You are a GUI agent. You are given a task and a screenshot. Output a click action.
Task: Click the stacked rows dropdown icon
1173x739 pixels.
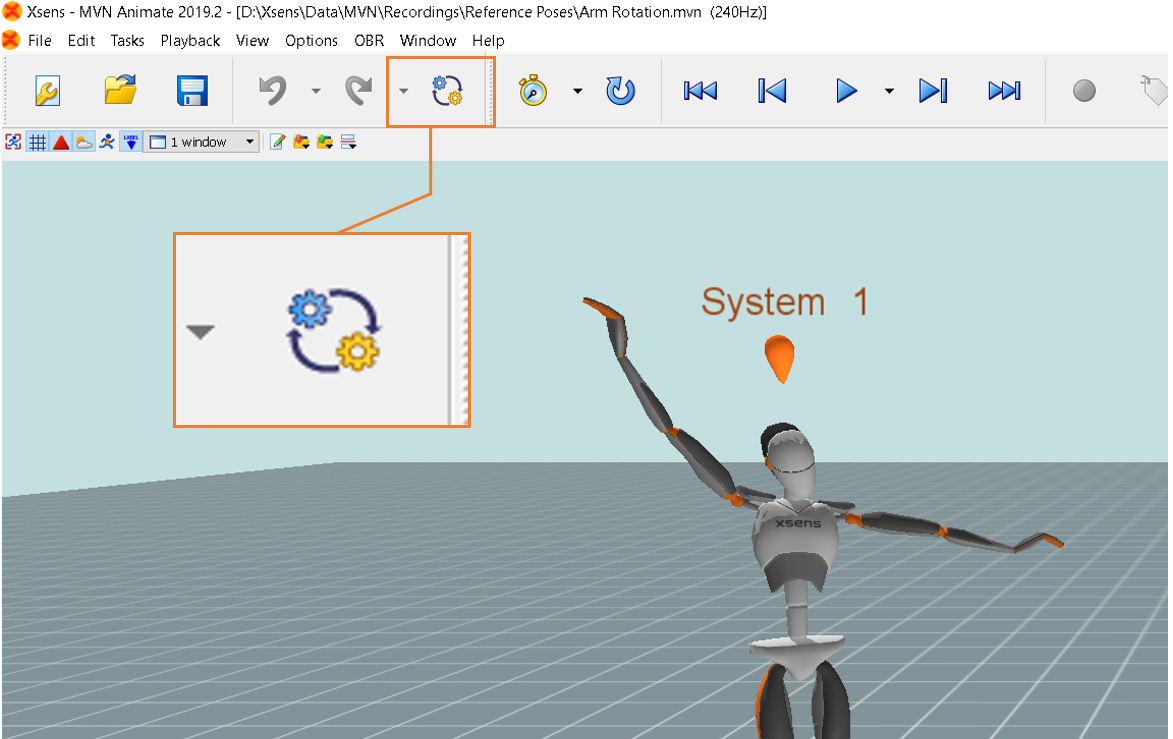click(x=349, y=141)
